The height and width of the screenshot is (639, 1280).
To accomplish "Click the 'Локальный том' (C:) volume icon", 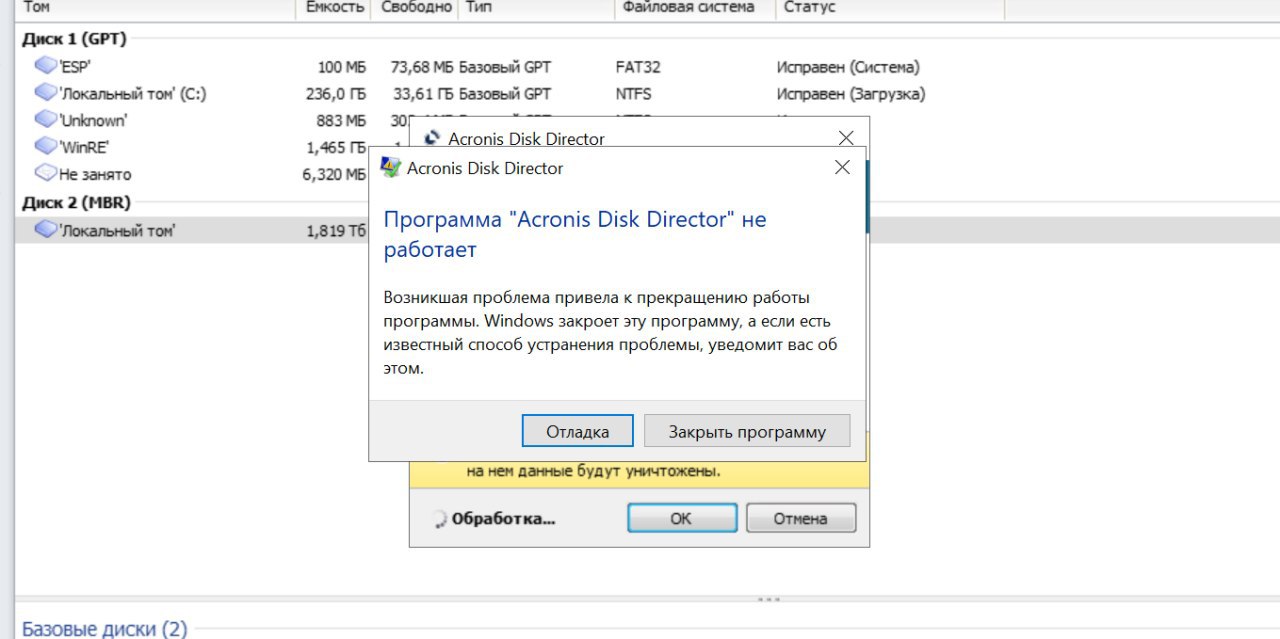I will click(x=46, y=93).
